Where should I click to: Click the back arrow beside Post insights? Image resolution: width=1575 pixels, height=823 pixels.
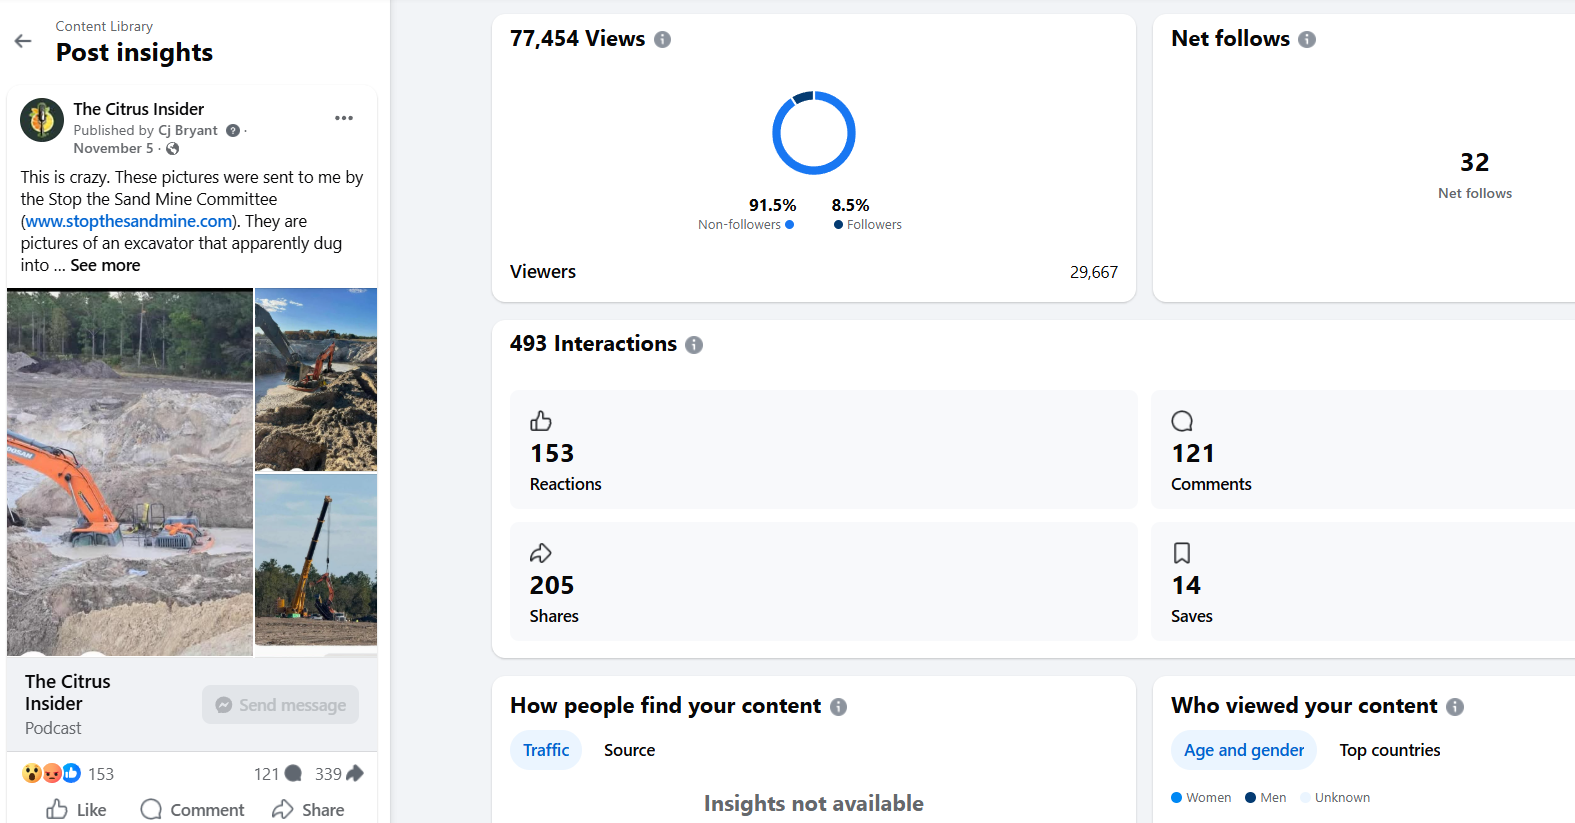coord(23,41)
